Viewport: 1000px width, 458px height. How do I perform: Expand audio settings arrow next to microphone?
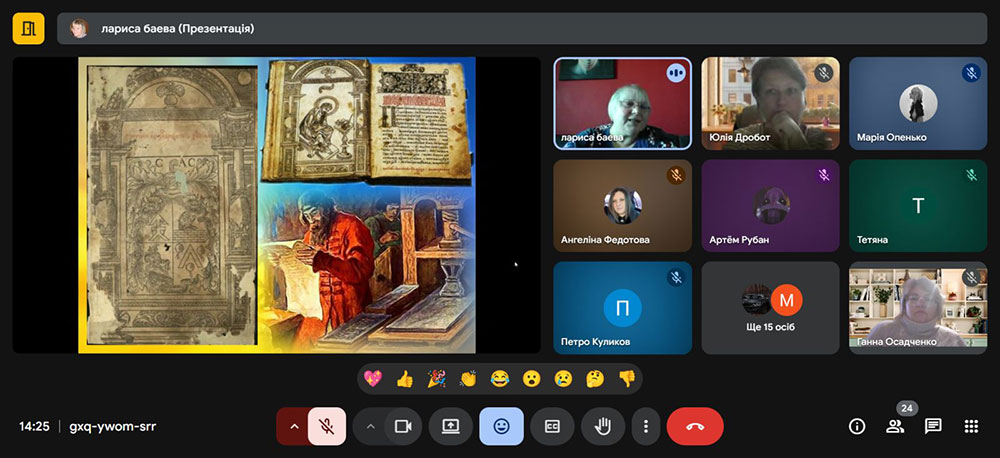click(x=293, y=426)
